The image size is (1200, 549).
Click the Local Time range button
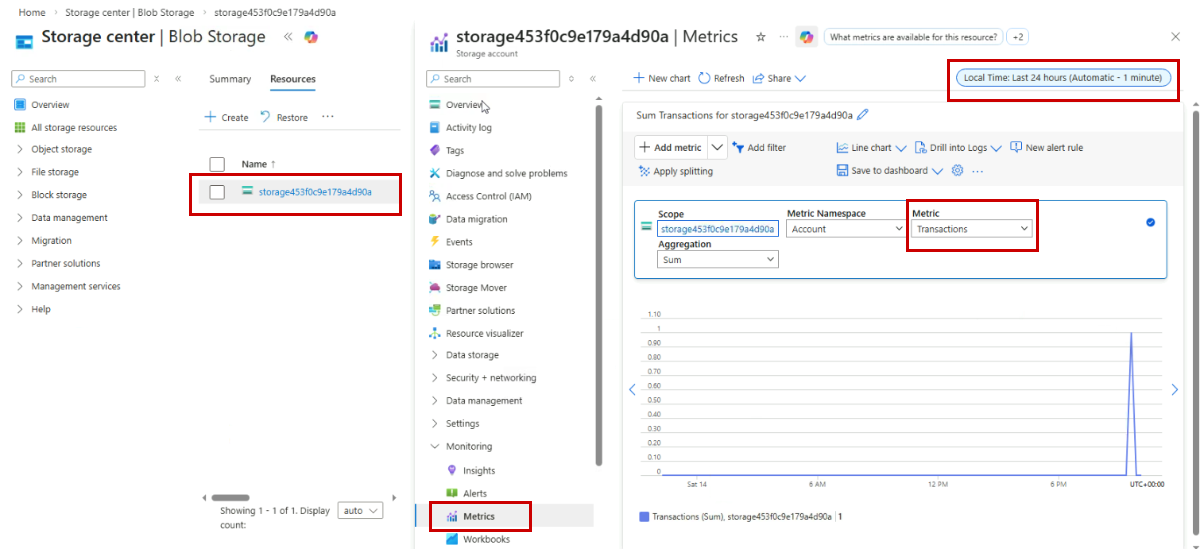[1063, 78]
